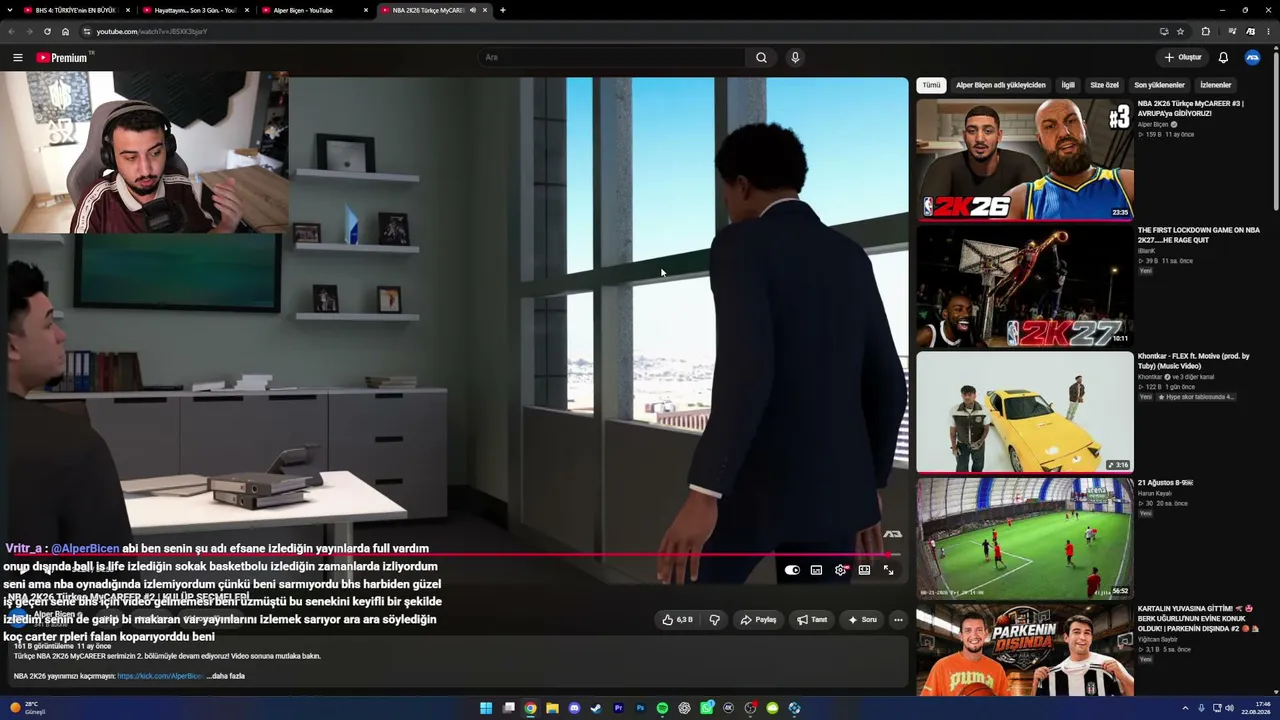Open the taskbar clock and date
The image size is (1280, 720).
point(1254,708)
